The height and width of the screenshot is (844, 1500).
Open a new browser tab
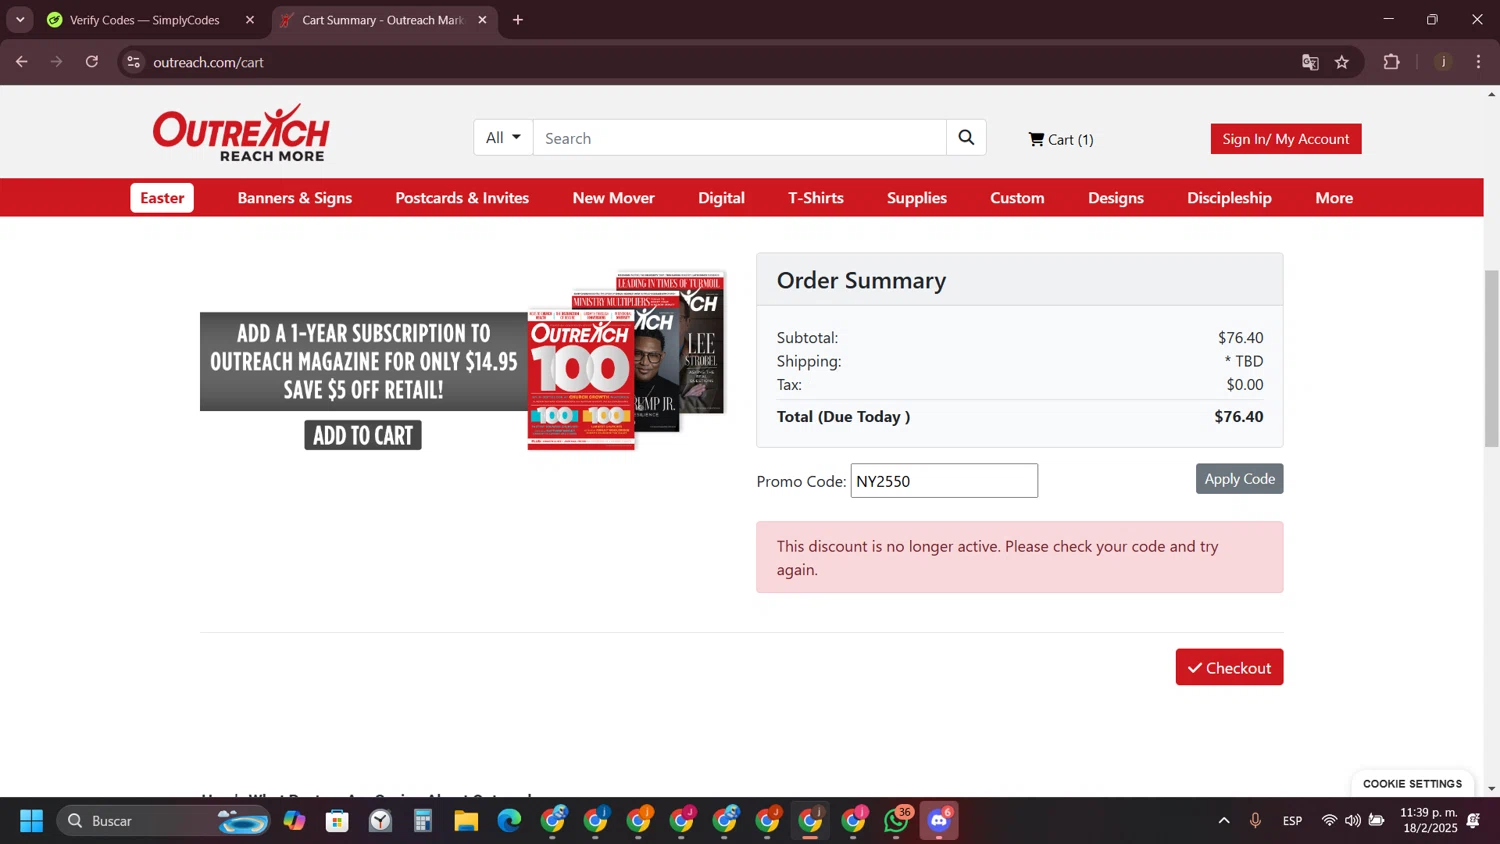pyautogui.click(x=518, y=20)
